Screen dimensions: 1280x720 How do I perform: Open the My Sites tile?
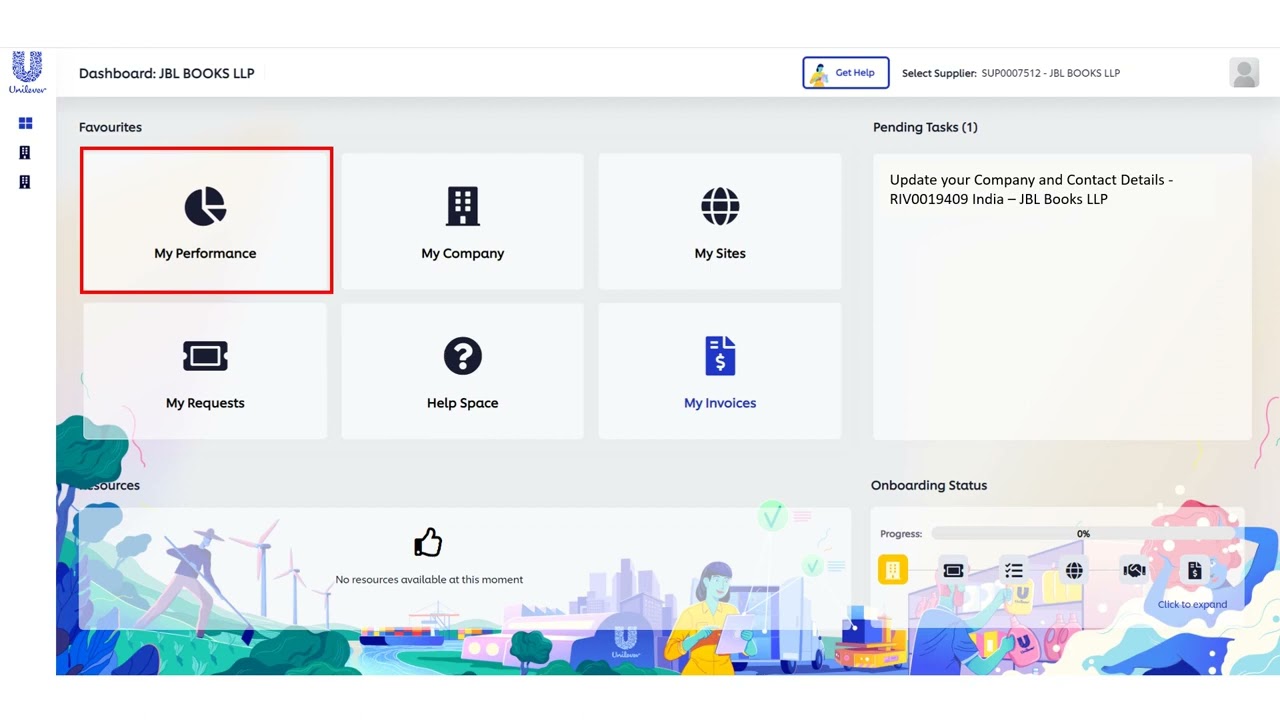pos(720,221)
